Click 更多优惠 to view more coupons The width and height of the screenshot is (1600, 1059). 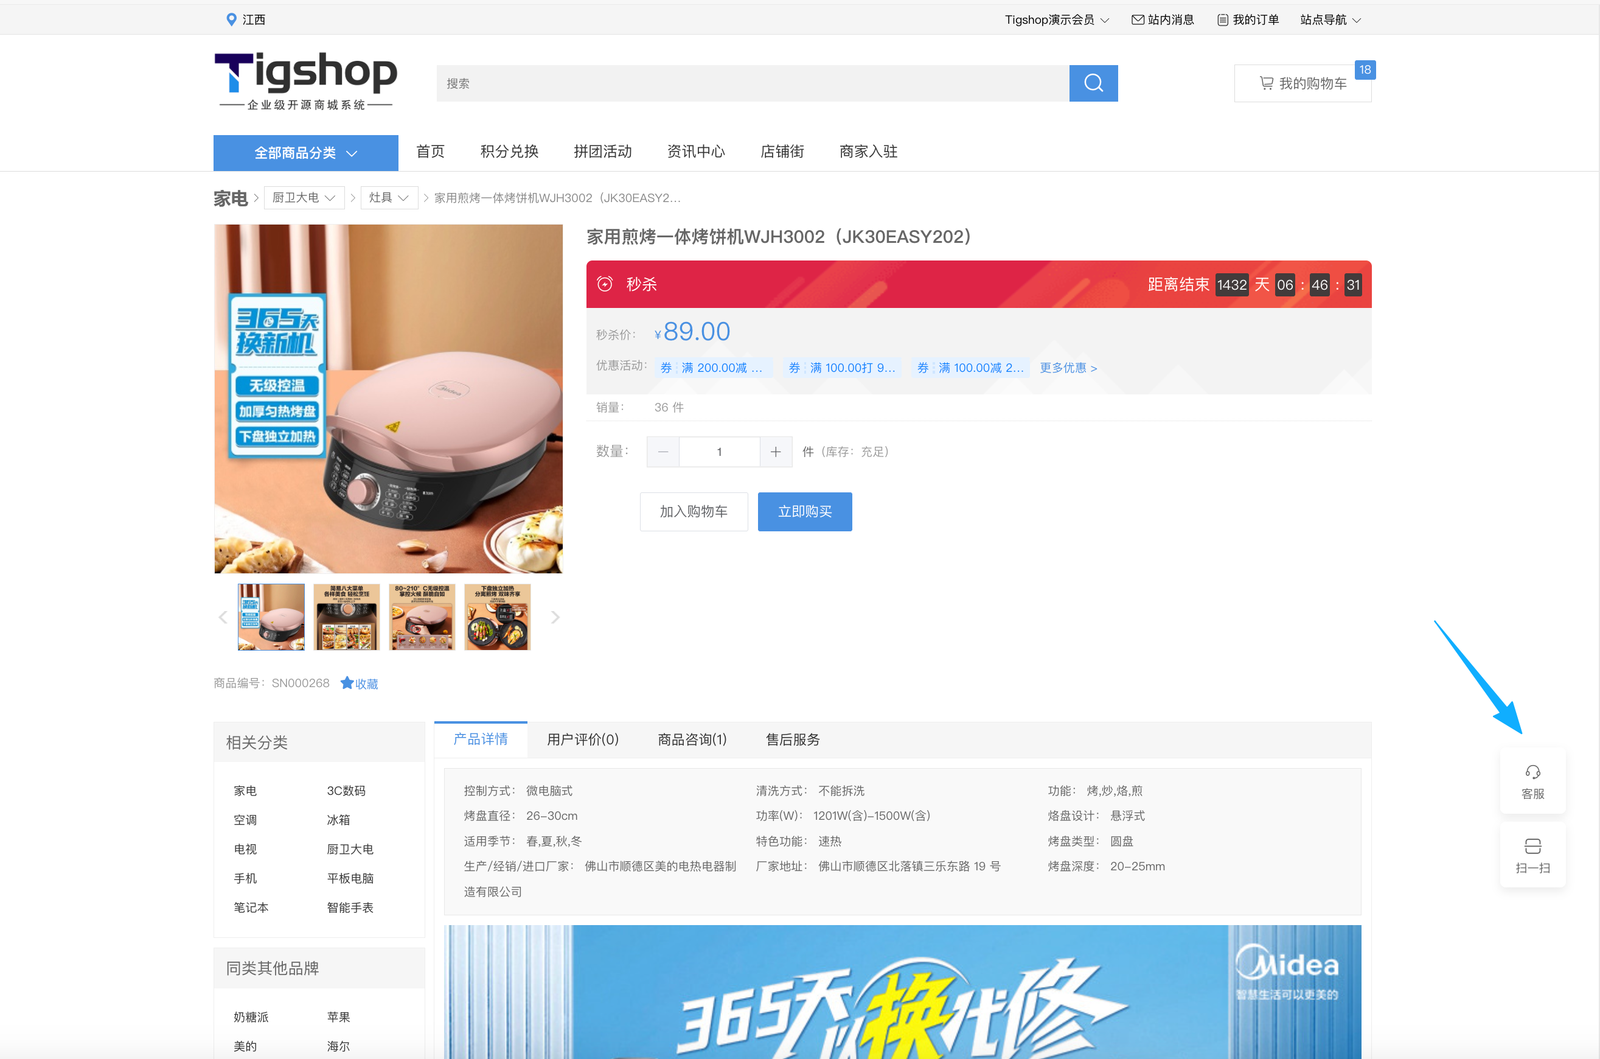point(1068,368)
